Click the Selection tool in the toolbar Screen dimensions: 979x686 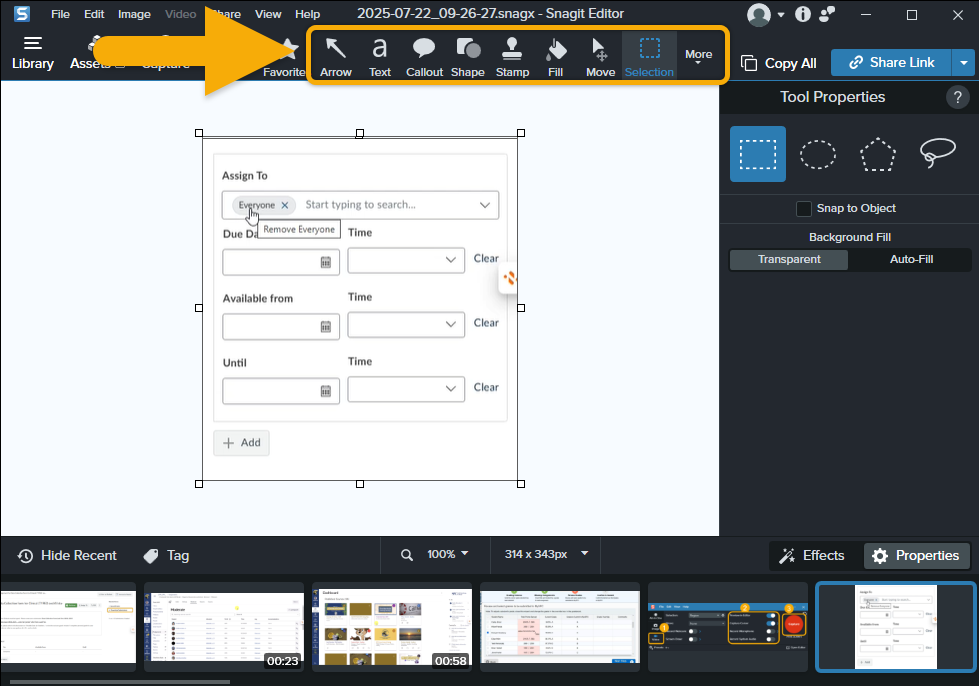pyautogui.click(x=649, y=57)
